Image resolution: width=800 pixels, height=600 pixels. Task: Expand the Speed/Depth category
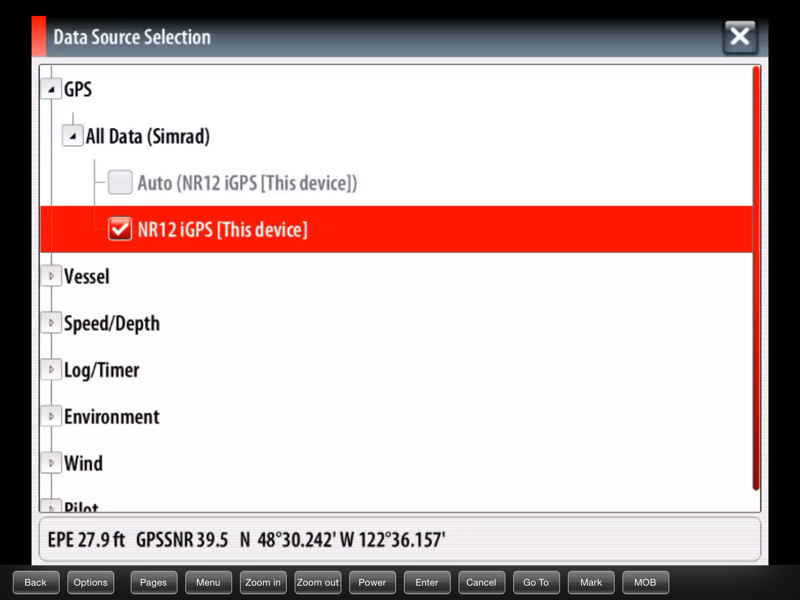(51, 323)
